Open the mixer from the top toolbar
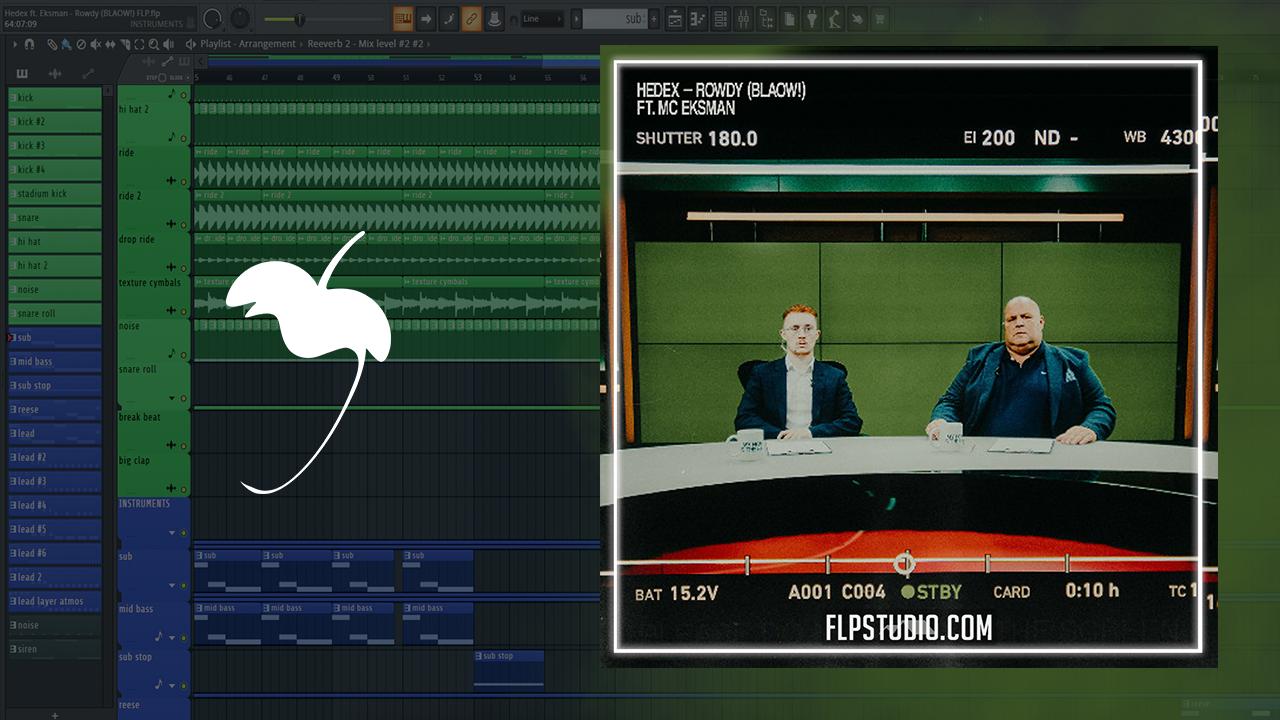Image resolution: width=1280 pixels, height=720 pixels. [742, 19]
